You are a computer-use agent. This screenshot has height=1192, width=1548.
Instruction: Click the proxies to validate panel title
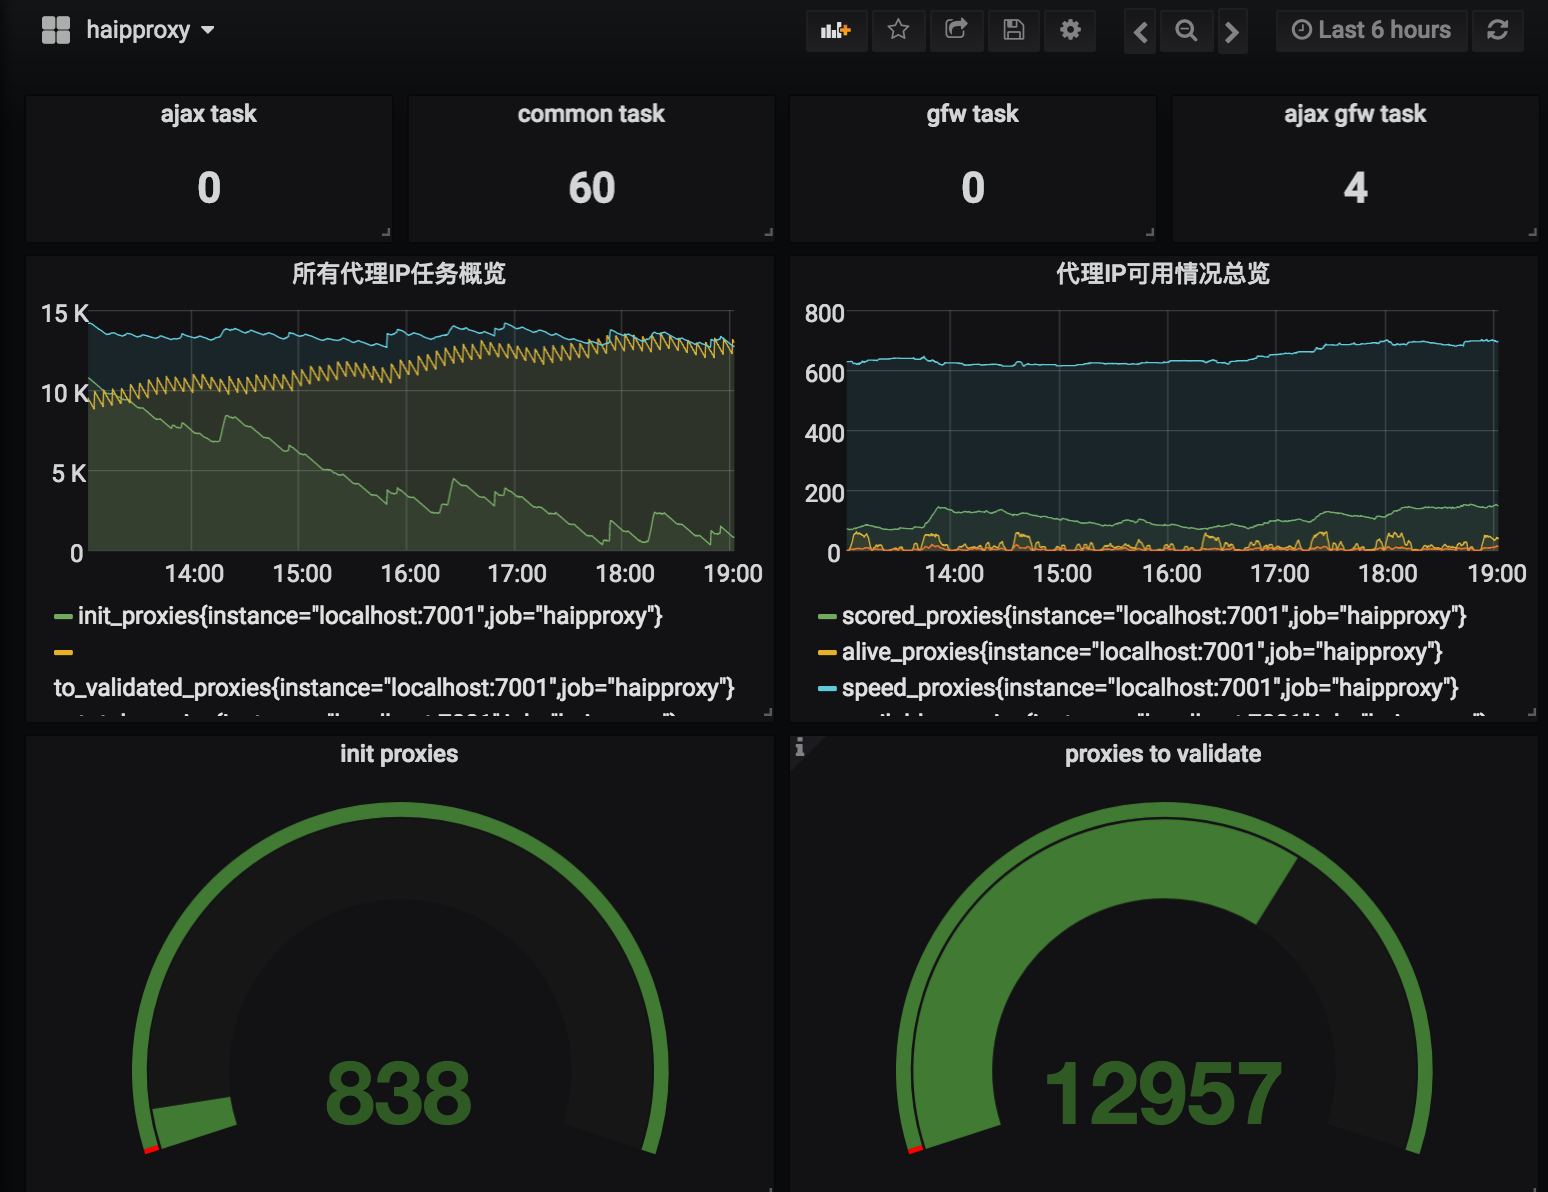pyautogui.click(x=1163, y=754)
